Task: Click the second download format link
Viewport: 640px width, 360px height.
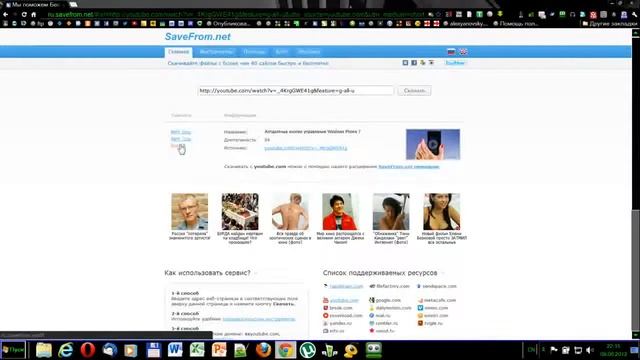Action: tap(180, 139)
